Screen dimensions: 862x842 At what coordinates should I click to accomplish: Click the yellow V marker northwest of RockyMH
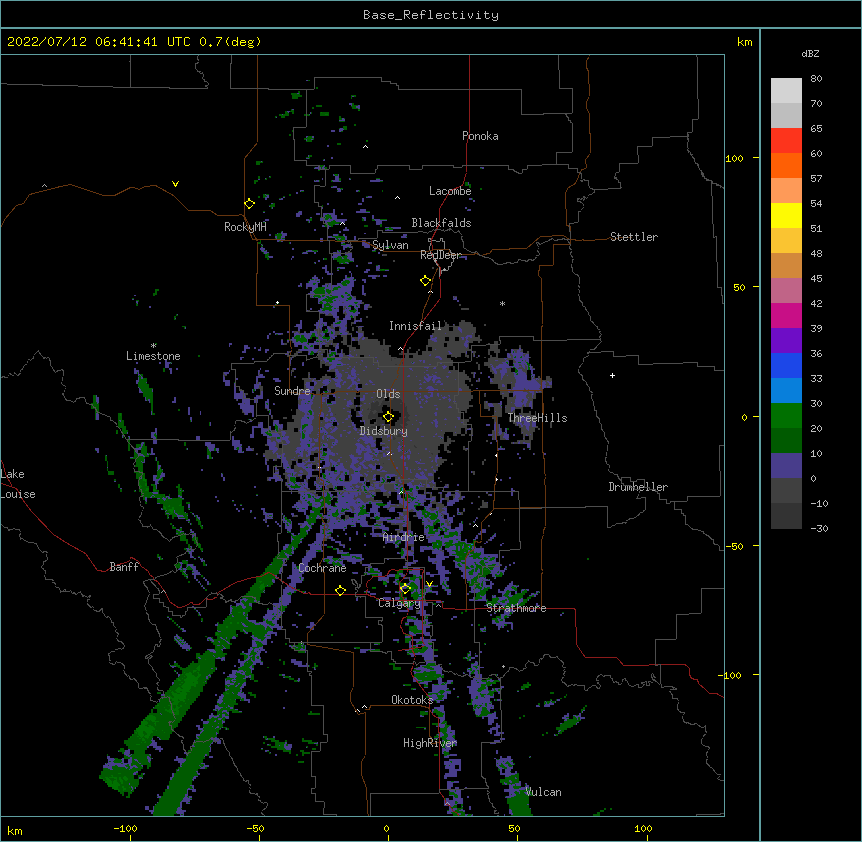coord(175,184)
